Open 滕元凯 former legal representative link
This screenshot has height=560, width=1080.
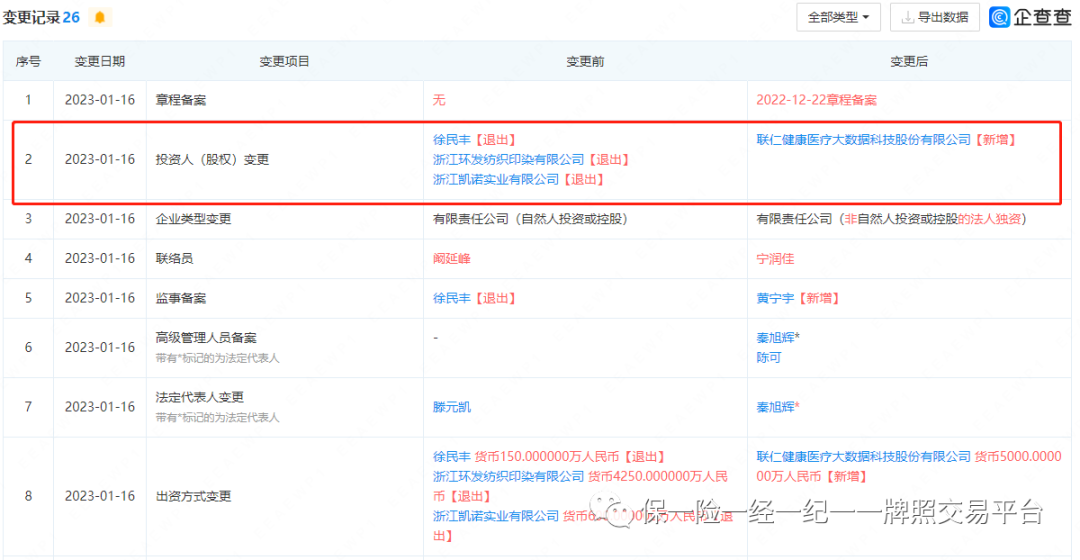click(x=452, y=407)
